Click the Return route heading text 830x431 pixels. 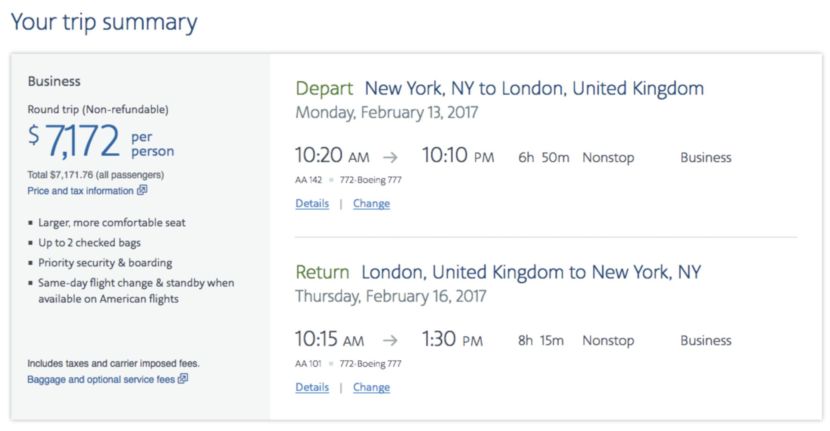click(x=498, y=272)
